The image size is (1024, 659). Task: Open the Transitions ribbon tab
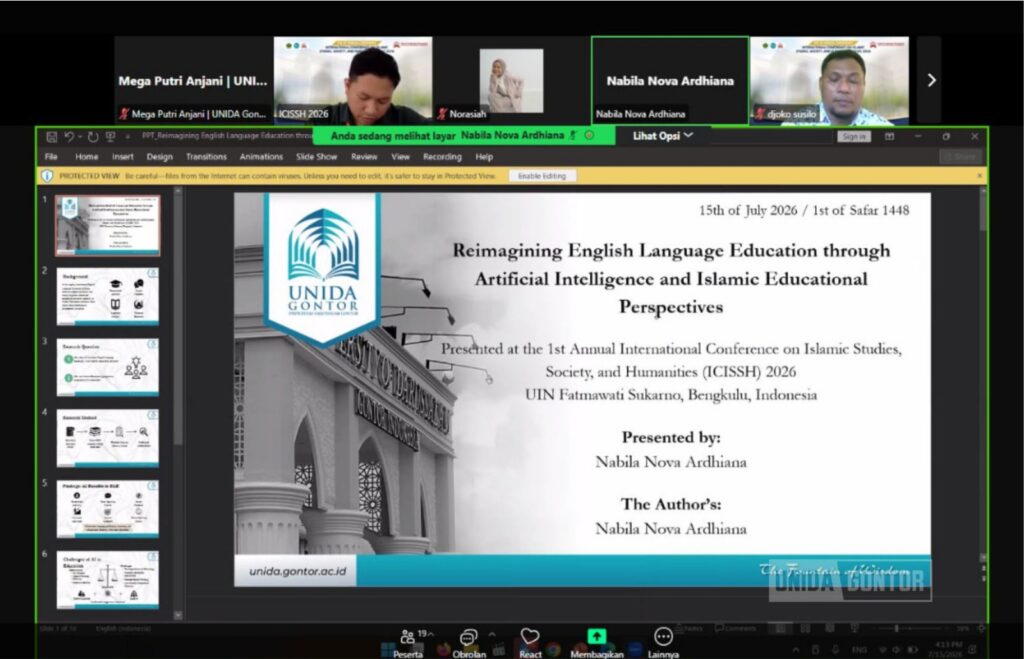click(206, 157)
